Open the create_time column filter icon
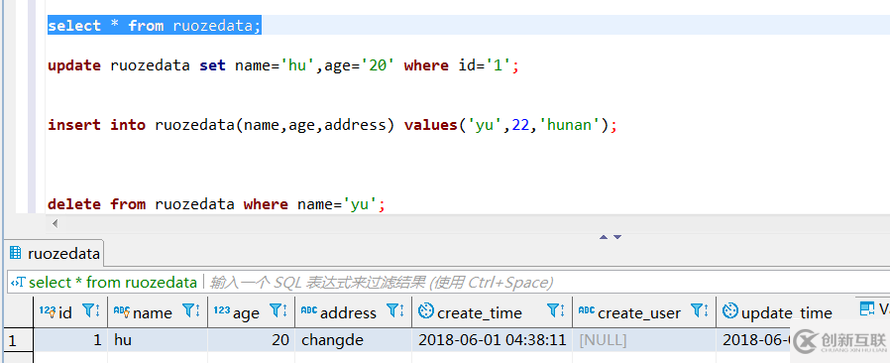This screenshot has width=890, height=363. (556, 311)
